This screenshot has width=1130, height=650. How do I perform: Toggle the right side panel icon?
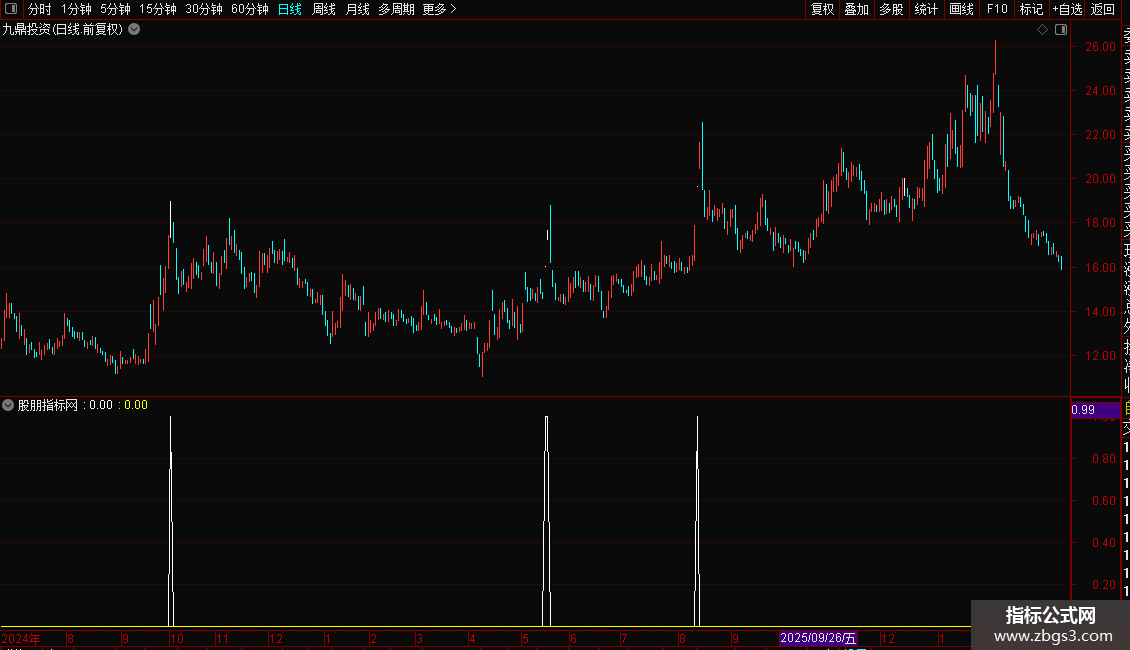coord(1061,30)
